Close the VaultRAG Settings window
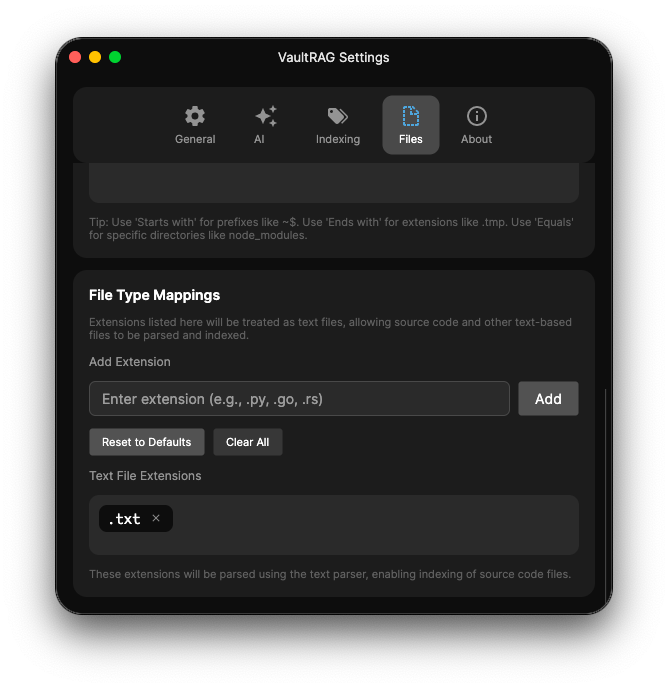The image size is (668, 688). (75, 57)
